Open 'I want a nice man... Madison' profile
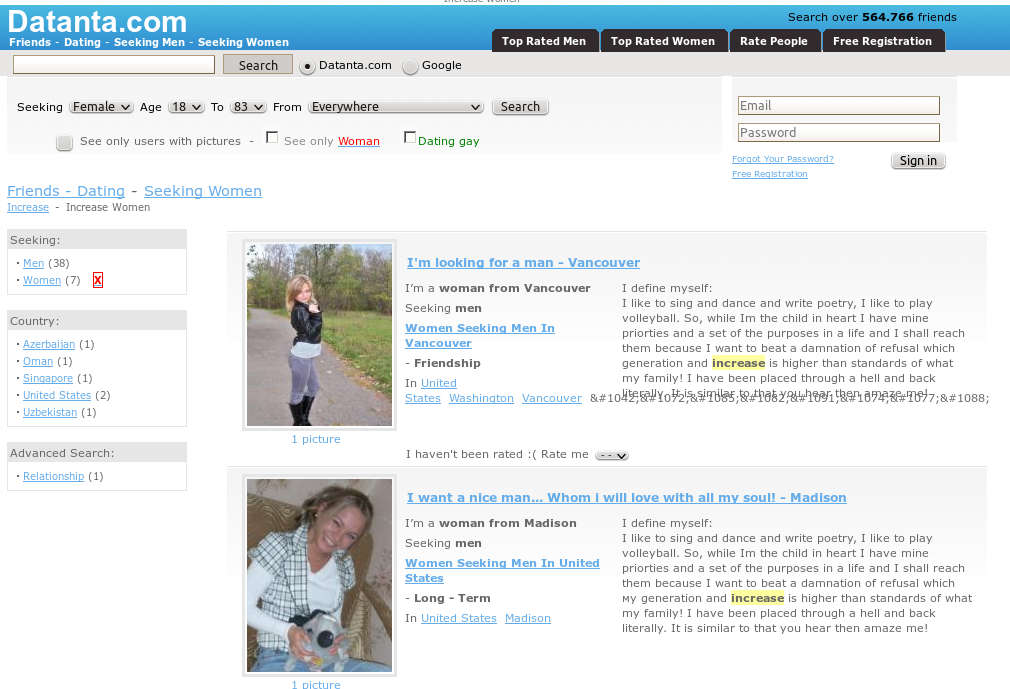Screen dimensions: 1010x689 coord(626,498)
